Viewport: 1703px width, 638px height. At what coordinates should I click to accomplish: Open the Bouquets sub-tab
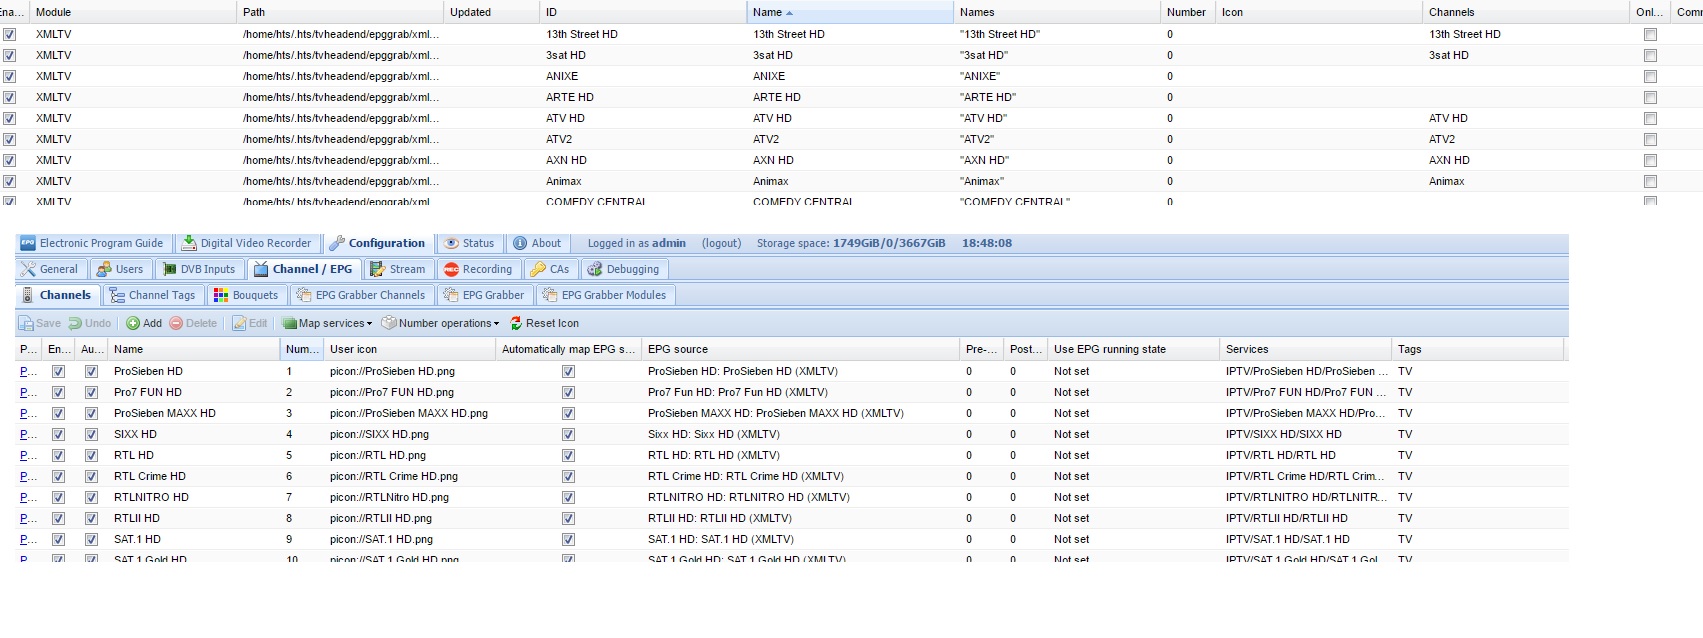point(247,295)
